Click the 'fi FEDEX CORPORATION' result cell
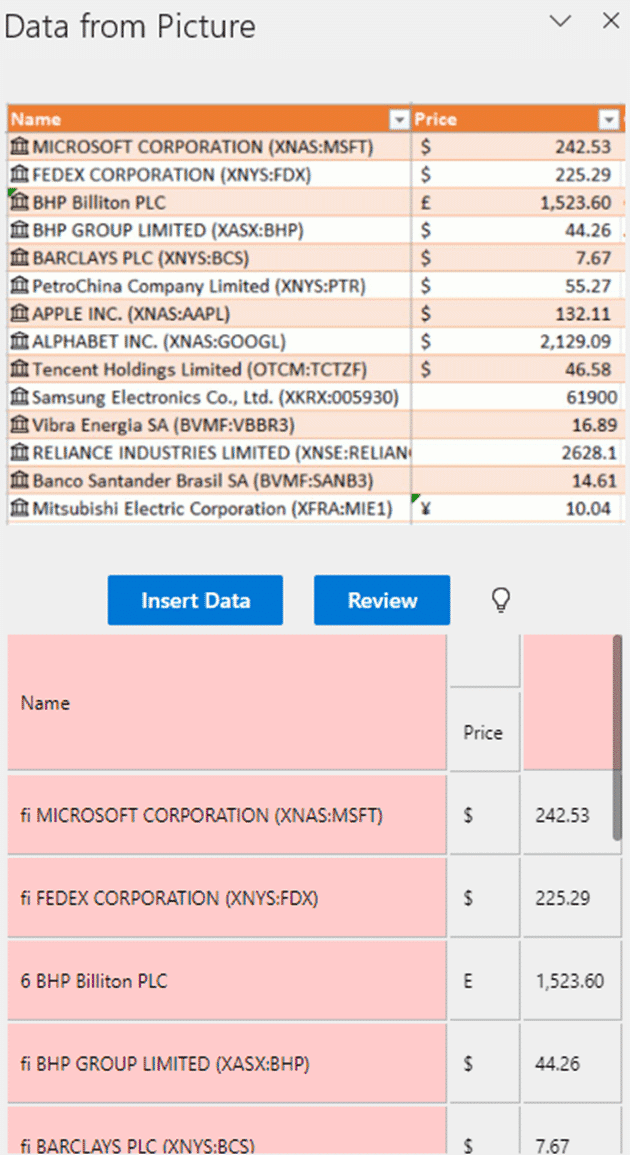The height and width of the screenshot is (1155, 630). (x=227, y=898)
